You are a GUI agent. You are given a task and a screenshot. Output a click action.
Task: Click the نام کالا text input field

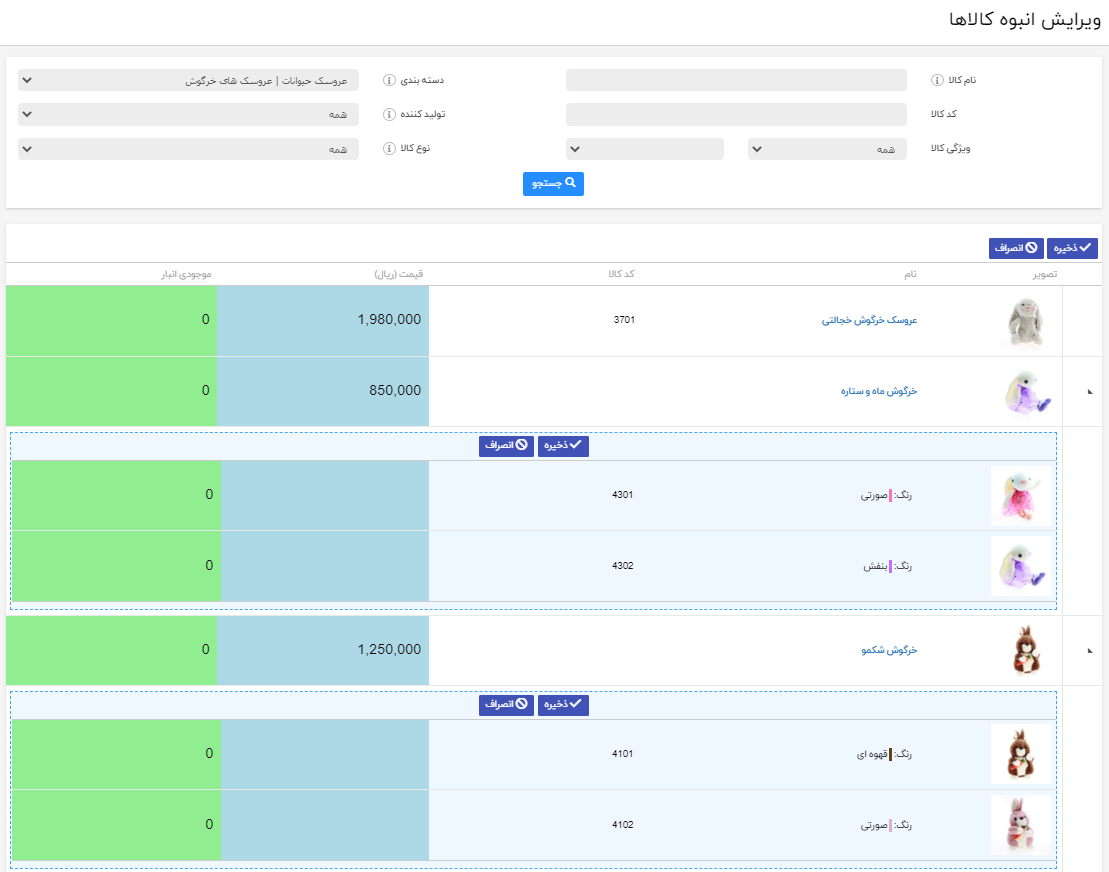tap(736, 81)
